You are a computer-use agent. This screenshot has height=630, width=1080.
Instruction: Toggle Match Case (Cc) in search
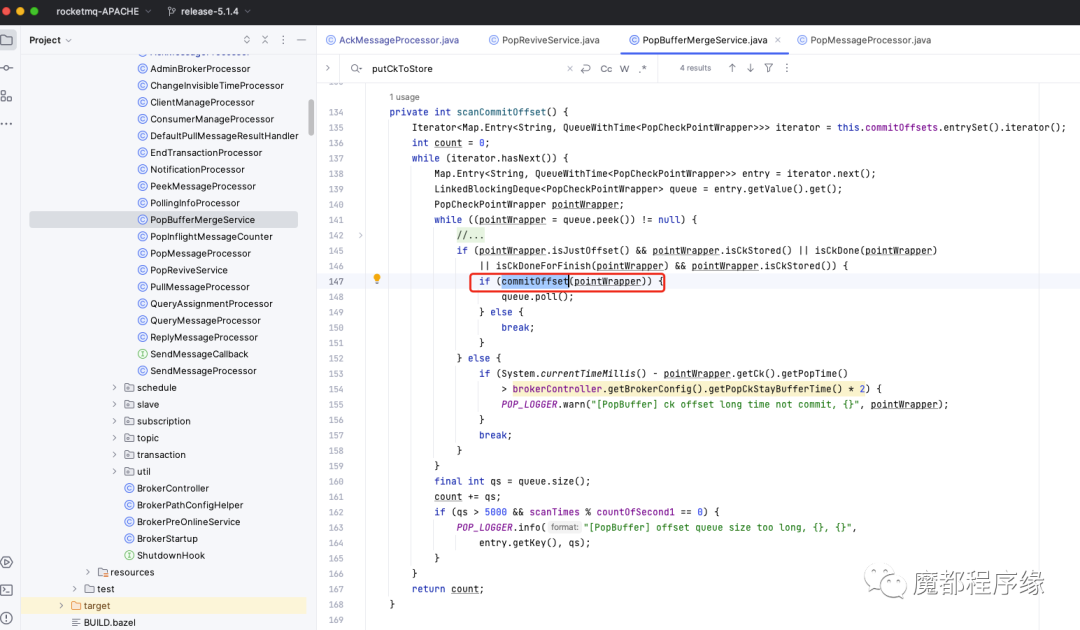point(606,68)
